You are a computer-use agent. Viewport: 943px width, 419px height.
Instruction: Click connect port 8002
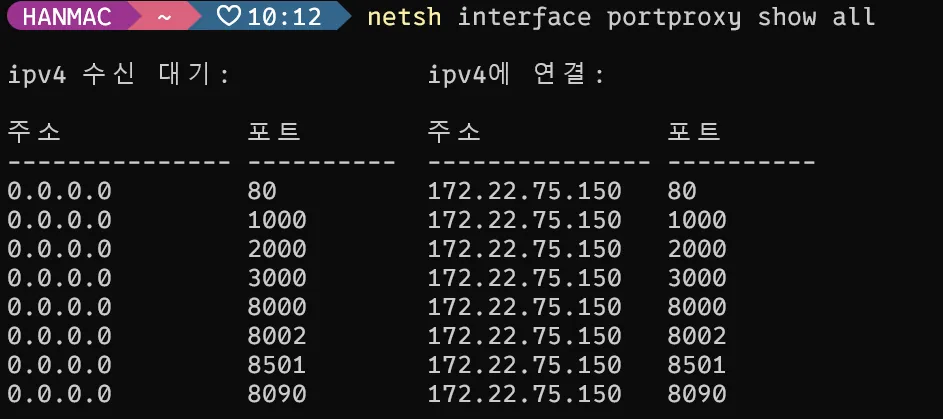(x=696, y=336)
